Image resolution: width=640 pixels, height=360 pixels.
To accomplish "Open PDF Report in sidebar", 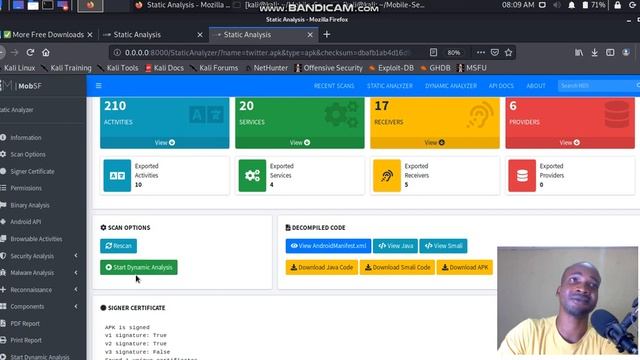I will point(25,324).
